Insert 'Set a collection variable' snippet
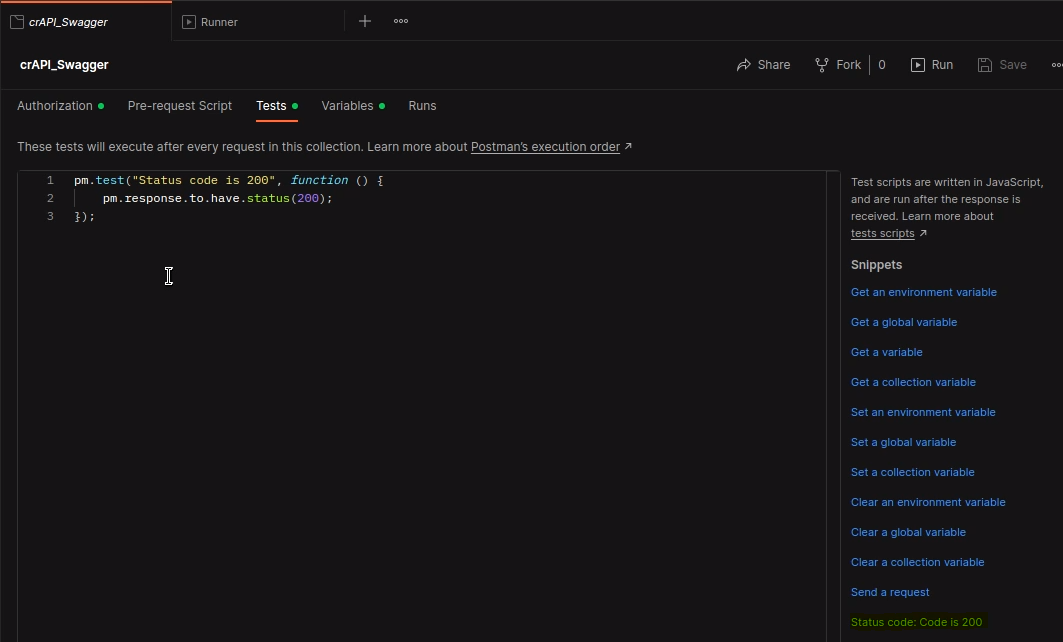This screenshot has height=642, width=1063. coord(912,473)
